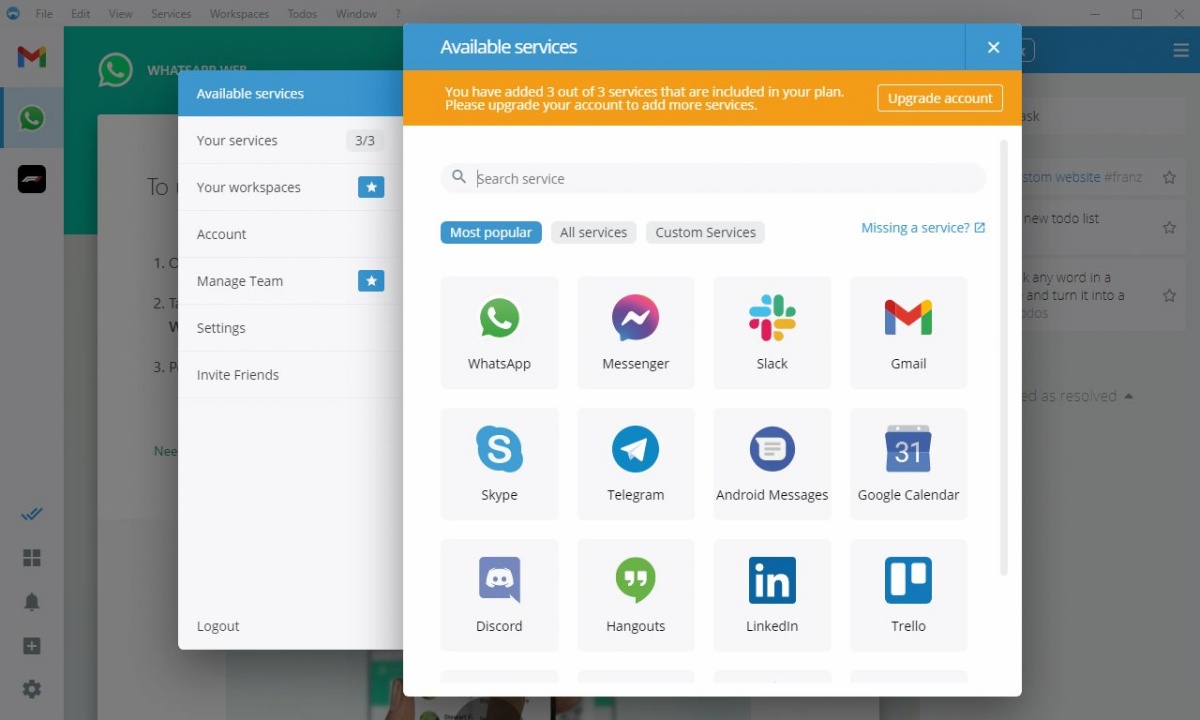This screenshot has height=720, width=1200.
Task: Add the Telegram service tile
Action: [x=636, y=464]
